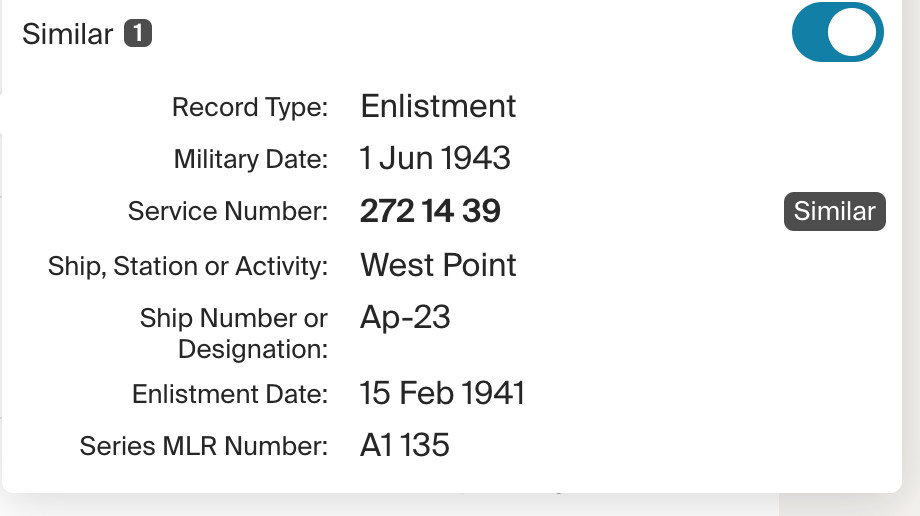Click the Series MLR Number label
920x516 pixels.
pos(203,447)
